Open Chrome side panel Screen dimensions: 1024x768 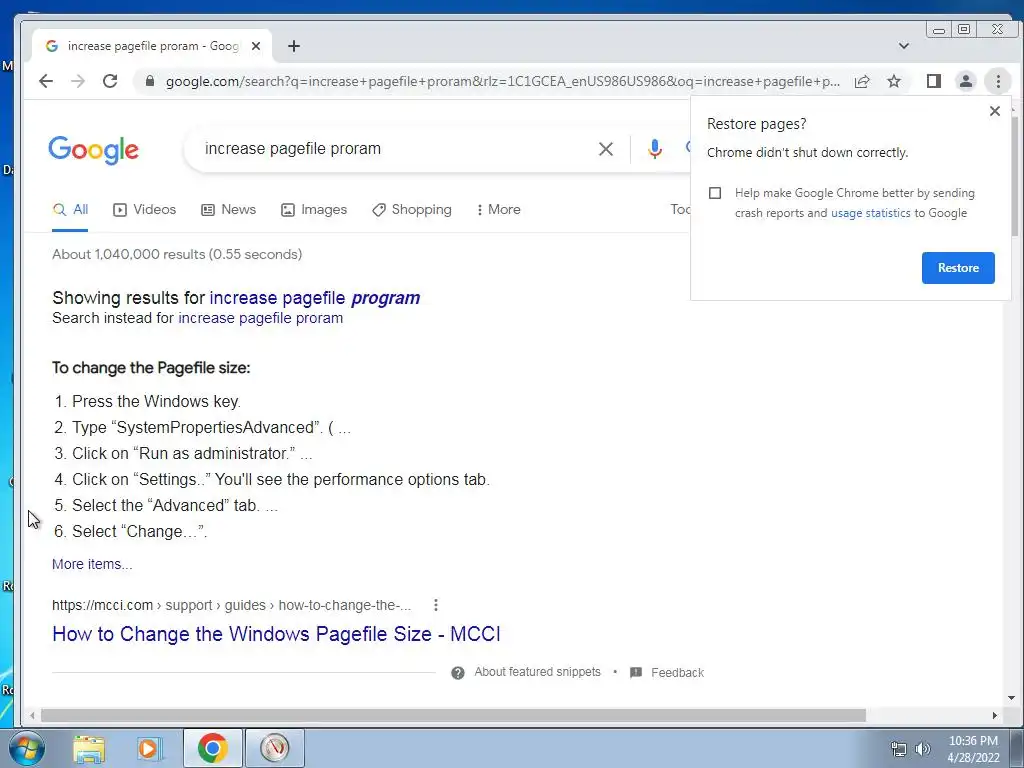coord(933,81)
